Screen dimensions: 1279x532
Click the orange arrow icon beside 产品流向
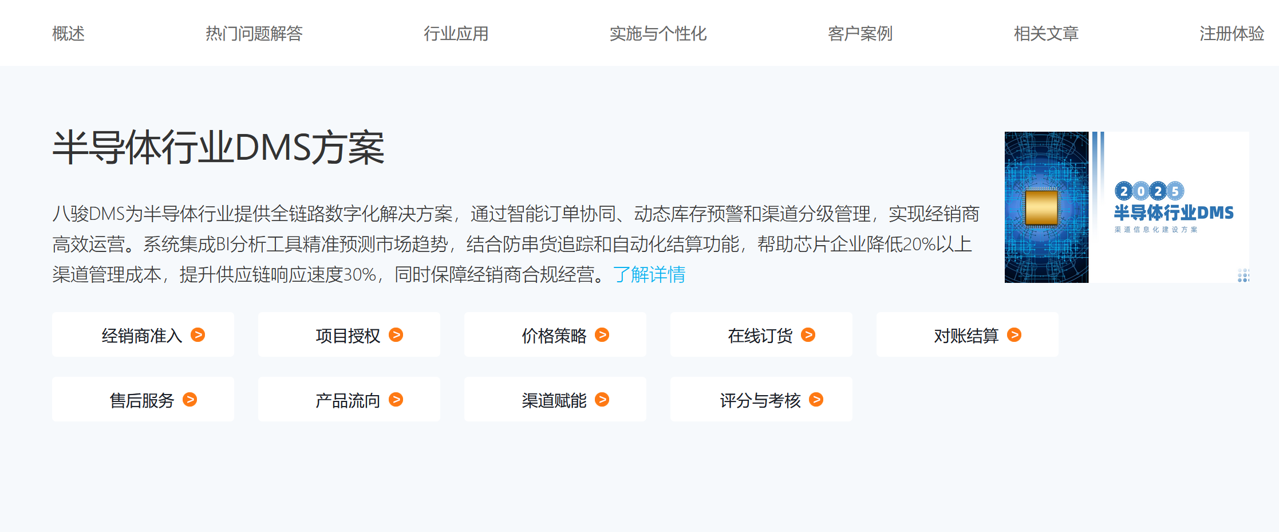(x=396, y=400)
